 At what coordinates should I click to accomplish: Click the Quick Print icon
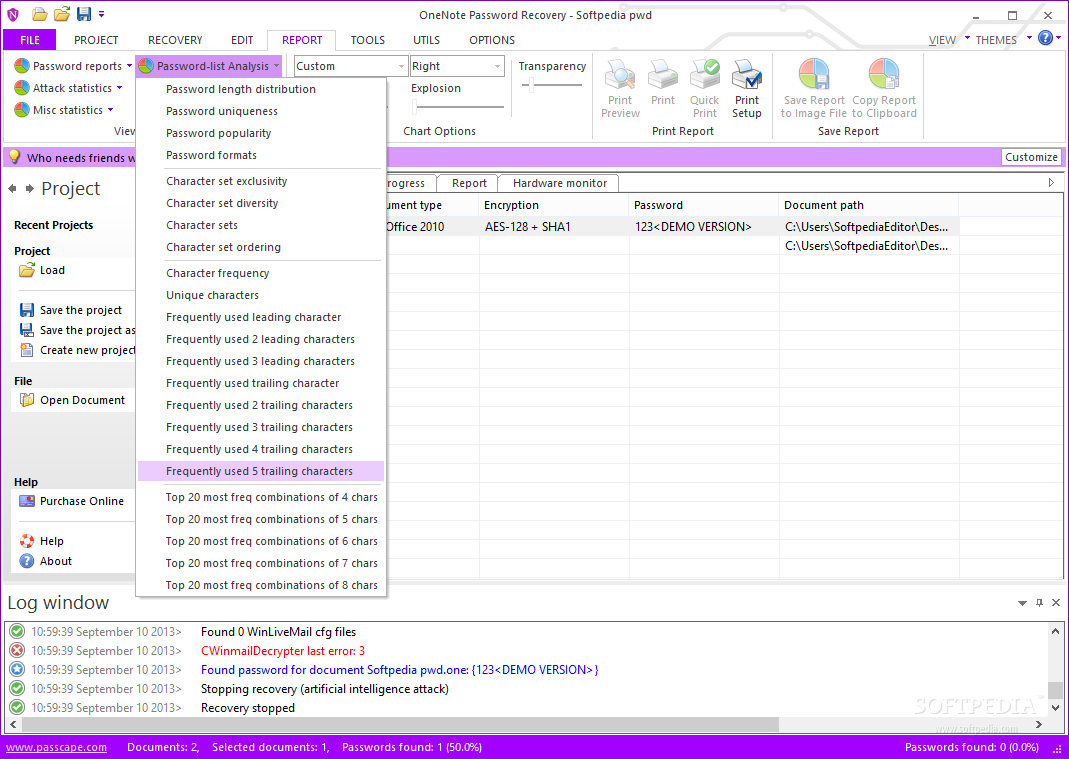click(x=705, y=74)
